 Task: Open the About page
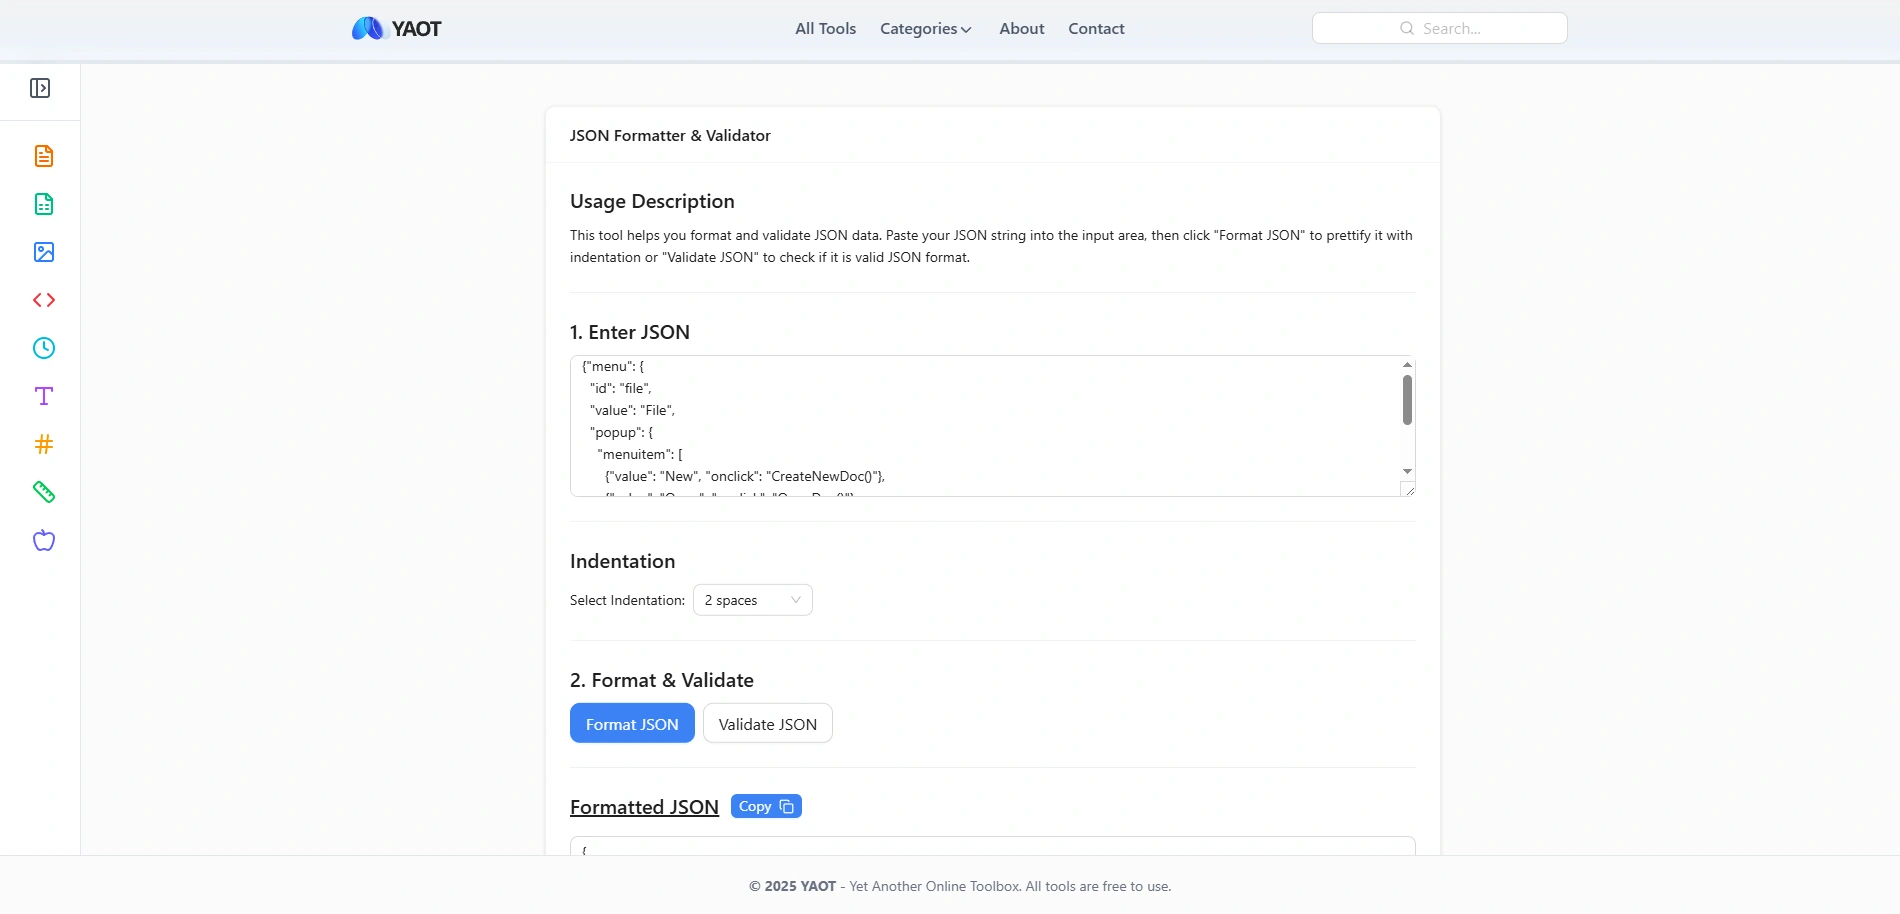click(x=1021, y=29)
